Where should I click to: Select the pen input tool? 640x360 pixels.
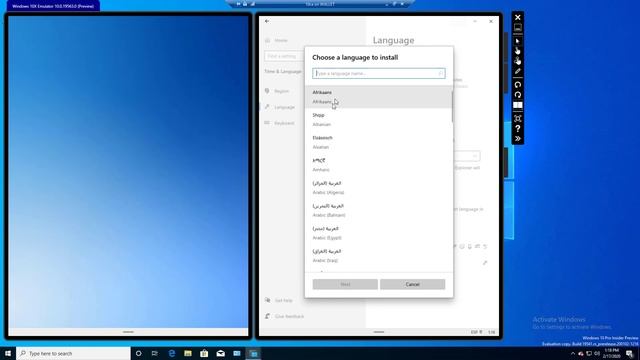point(518,71)
